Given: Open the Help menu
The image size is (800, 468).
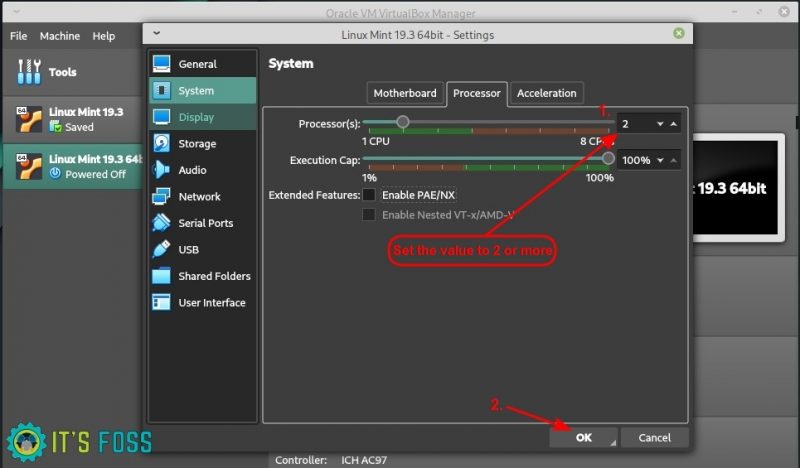Looking at the screenshot, I should [x=104, y=36].
